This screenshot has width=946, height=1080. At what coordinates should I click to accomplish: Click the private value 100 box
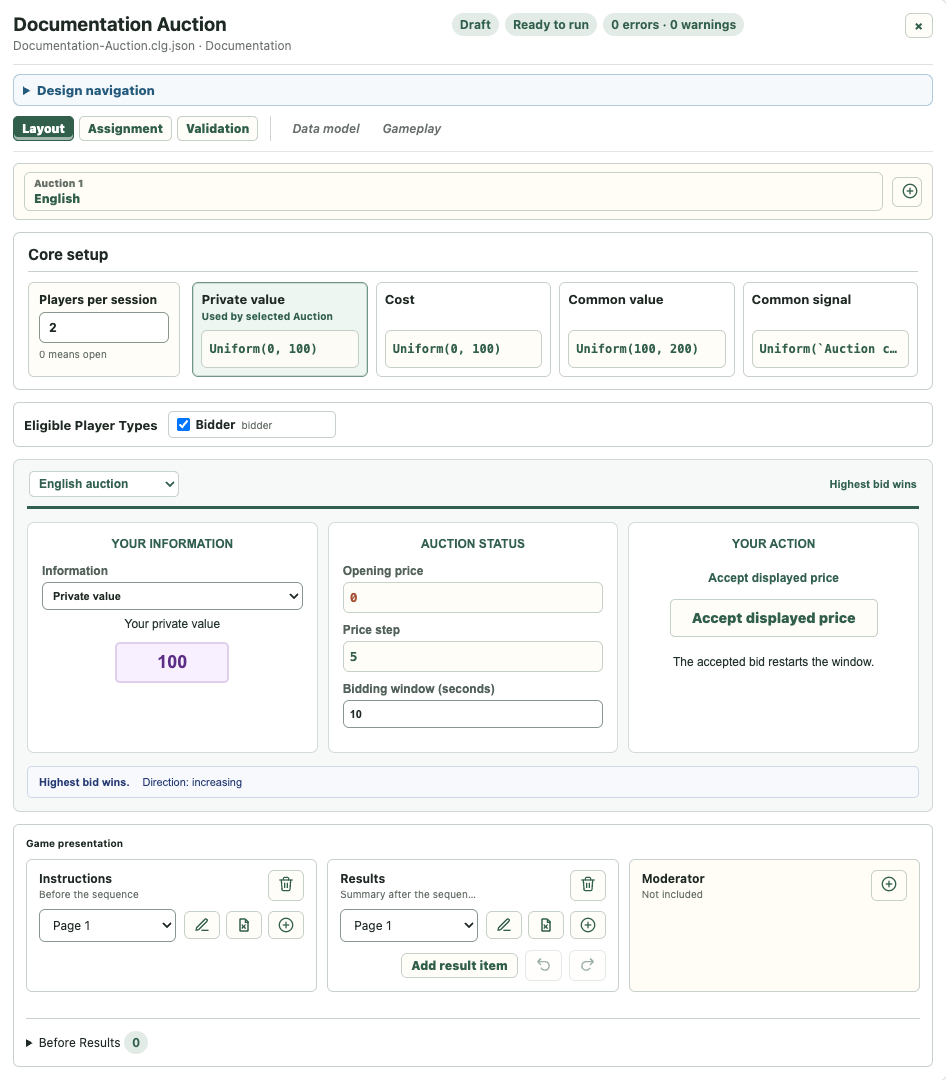coord(172,662)
